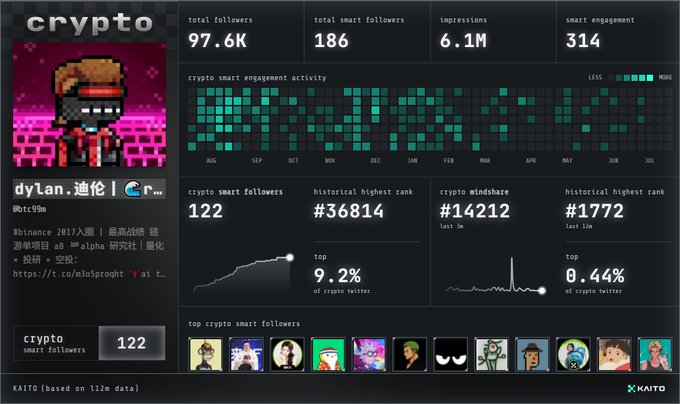Click the JUL label on the heatmap
The image size is (680, 404).
click(650, 161)
